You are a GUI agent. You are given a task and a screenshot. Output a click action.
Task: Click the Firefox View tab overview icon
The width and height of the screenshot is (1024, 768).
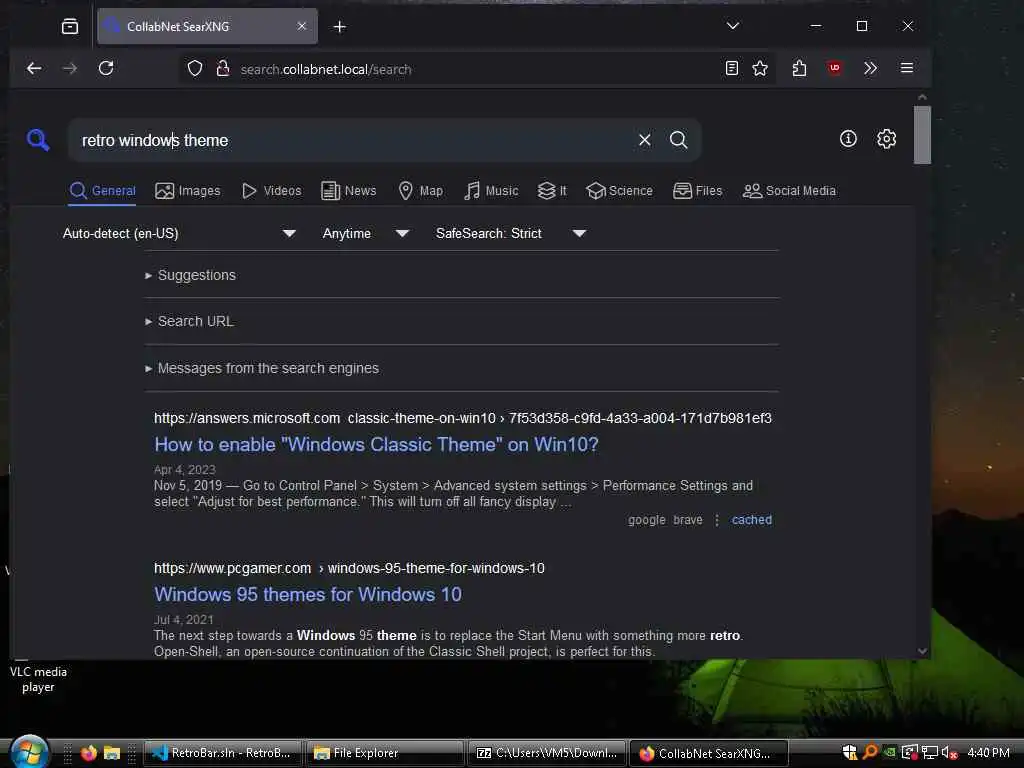click(70, 26)
